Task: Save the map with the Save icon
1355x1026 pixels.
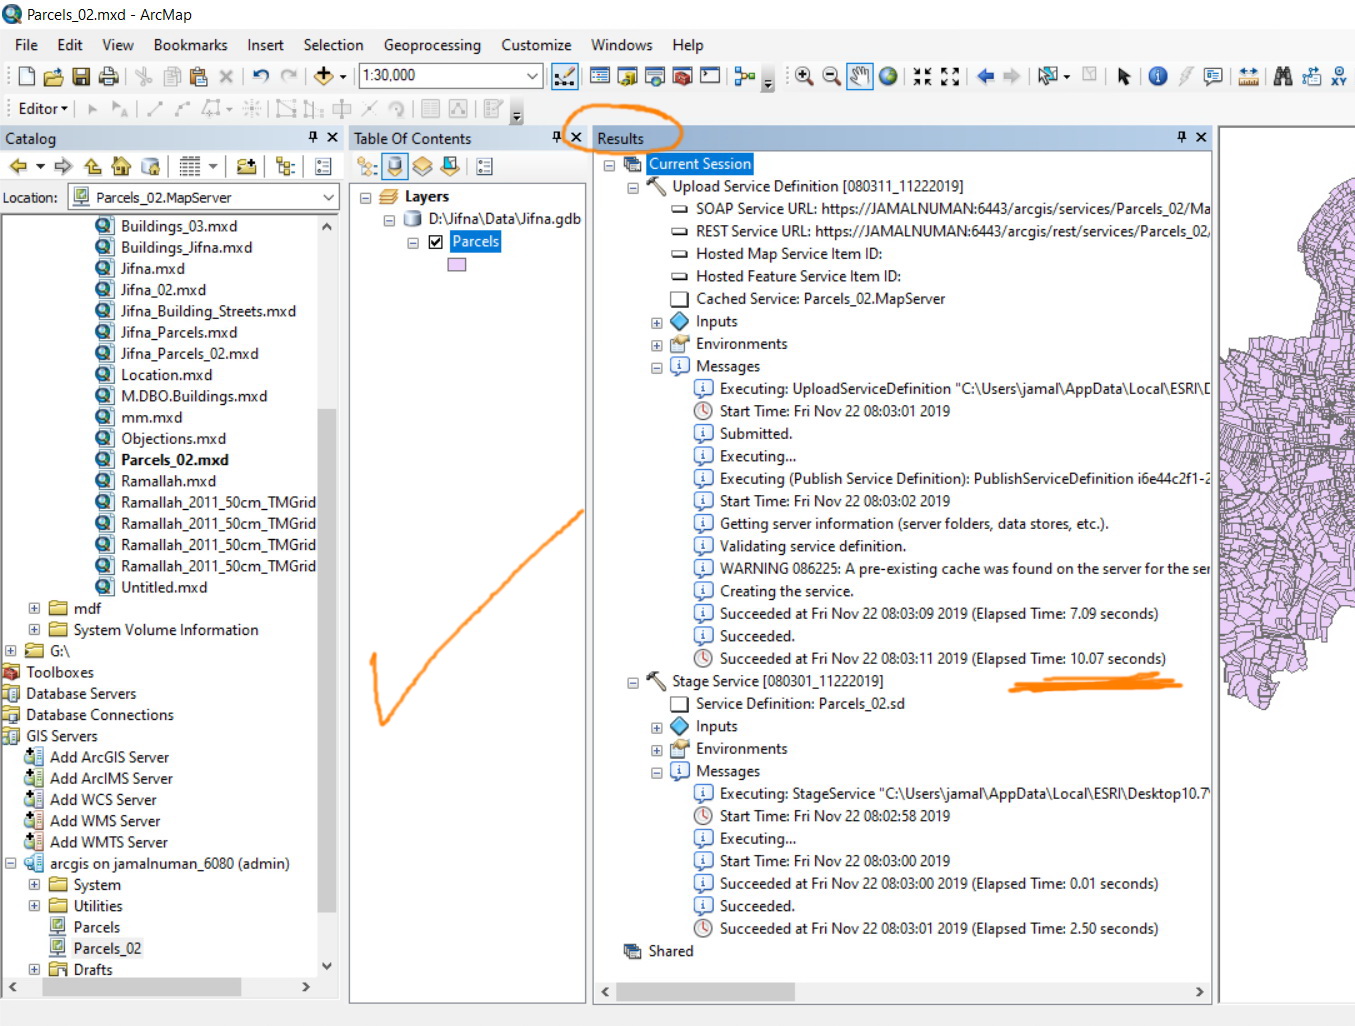Action: tap(81, 76)
